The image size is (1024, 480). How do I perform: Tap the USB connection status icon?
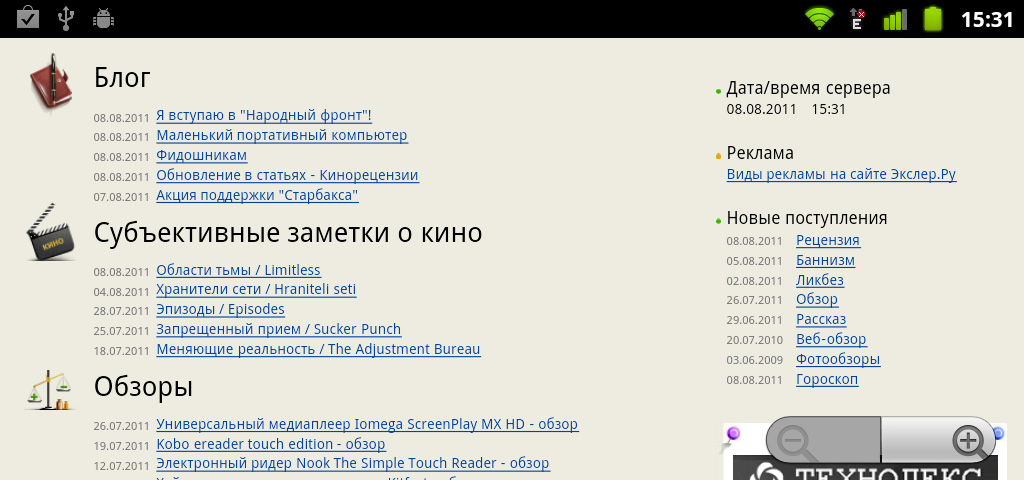(66, 18)
